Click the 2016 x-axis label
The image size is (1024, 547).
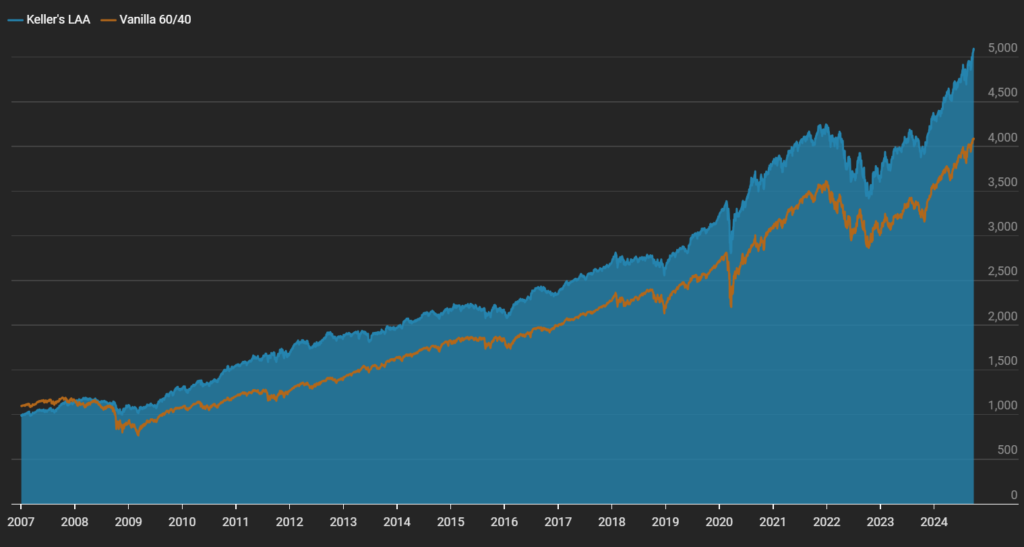[x=504, y=522]
